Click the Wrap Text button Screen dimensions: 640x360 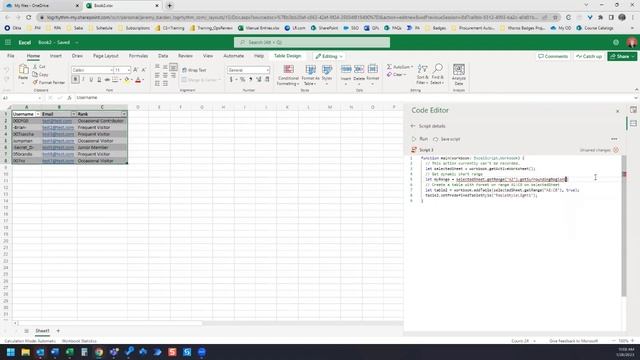[194, 70]
